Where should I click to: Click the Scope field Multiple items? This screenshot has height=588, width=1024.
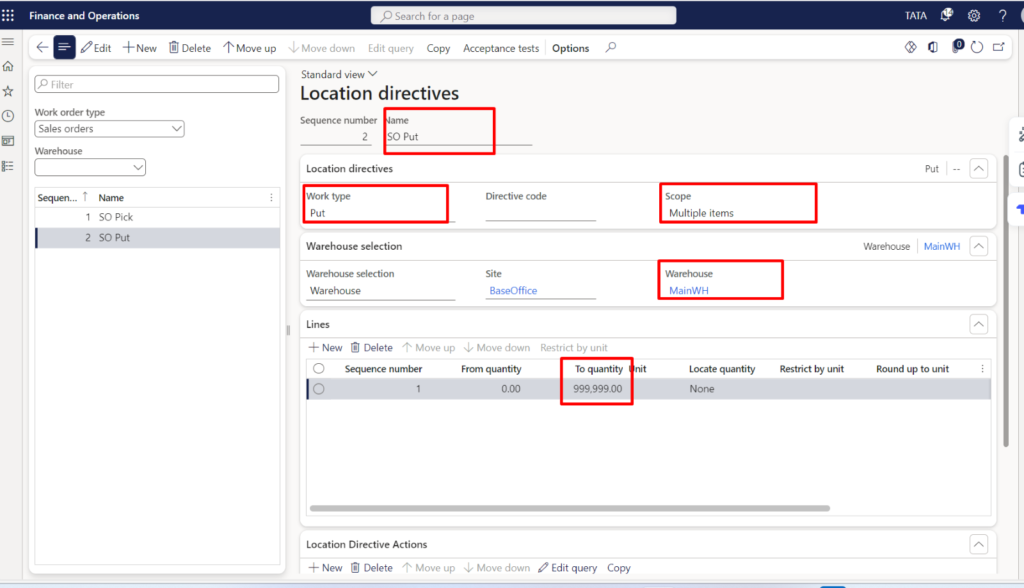click(x=738, y=213)
